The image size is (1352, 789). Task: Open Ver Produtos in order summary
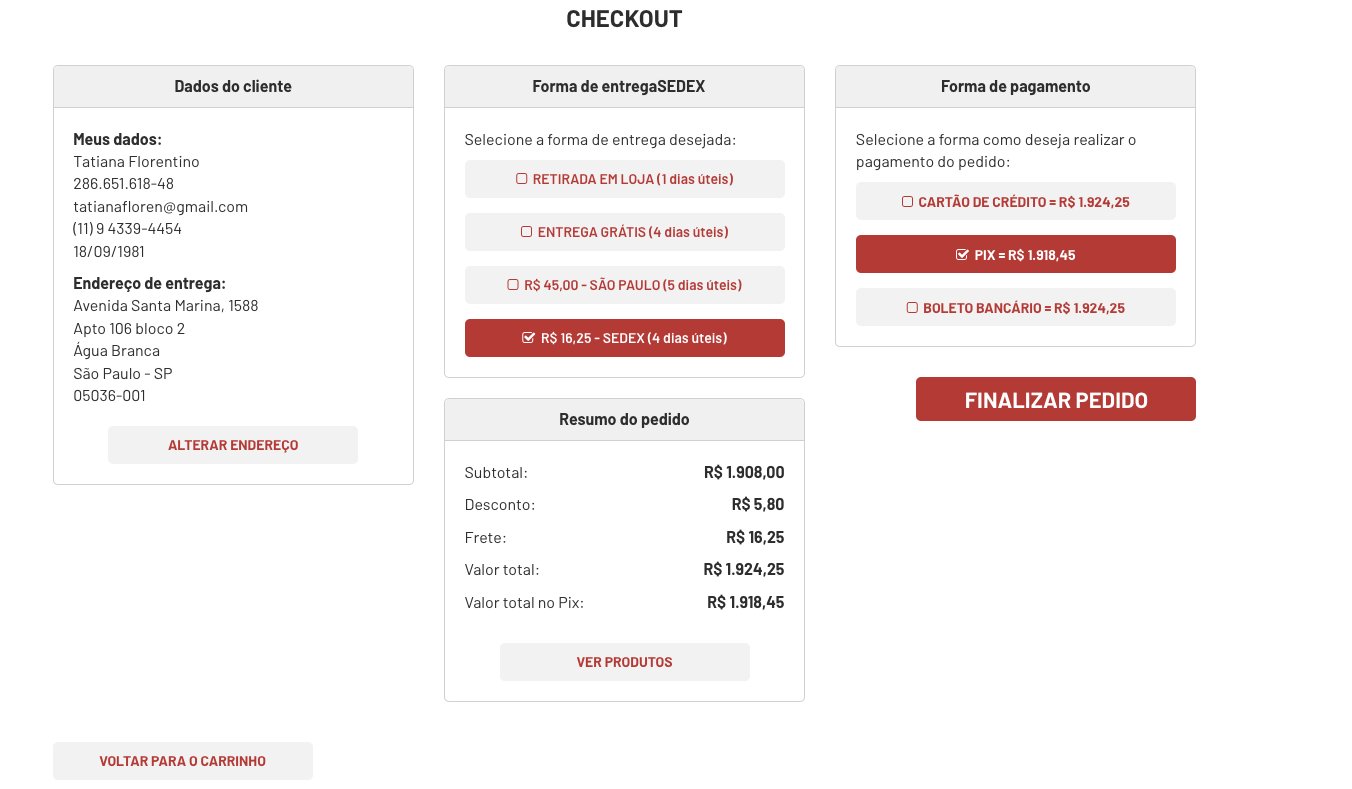(624, 662)
